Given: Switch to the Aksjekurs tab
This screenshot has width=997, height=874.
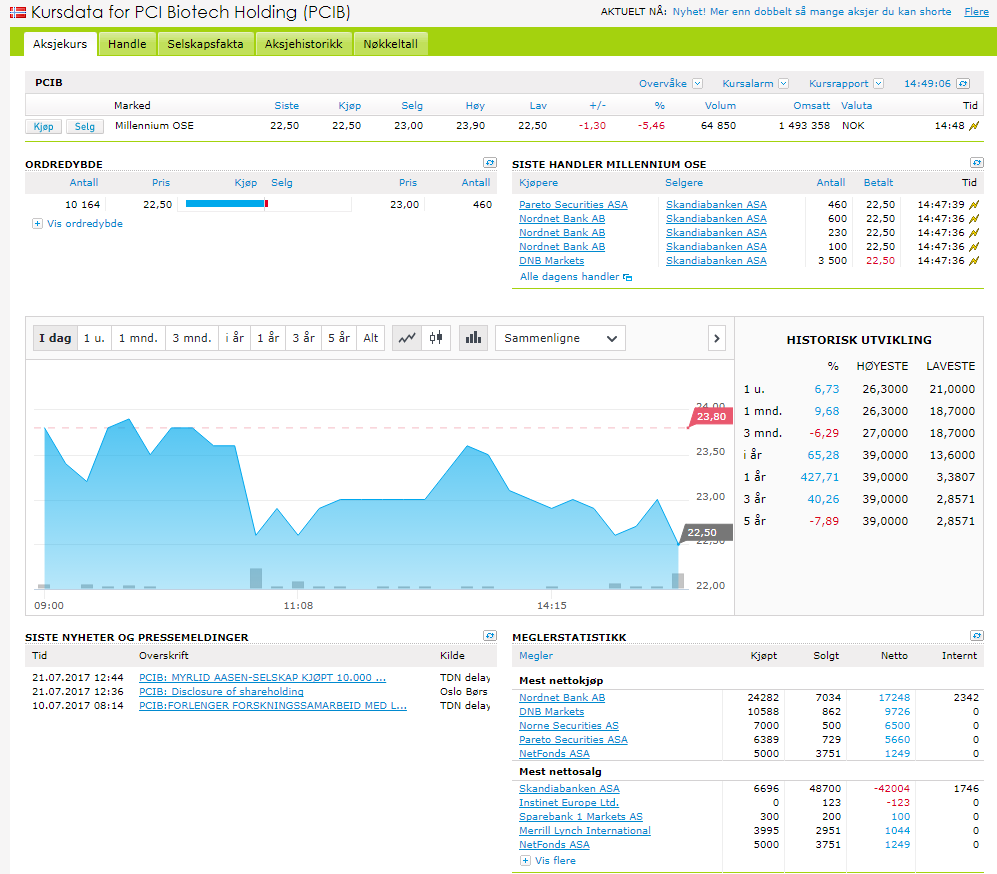Looking at the screenshot, I should 60,44.
